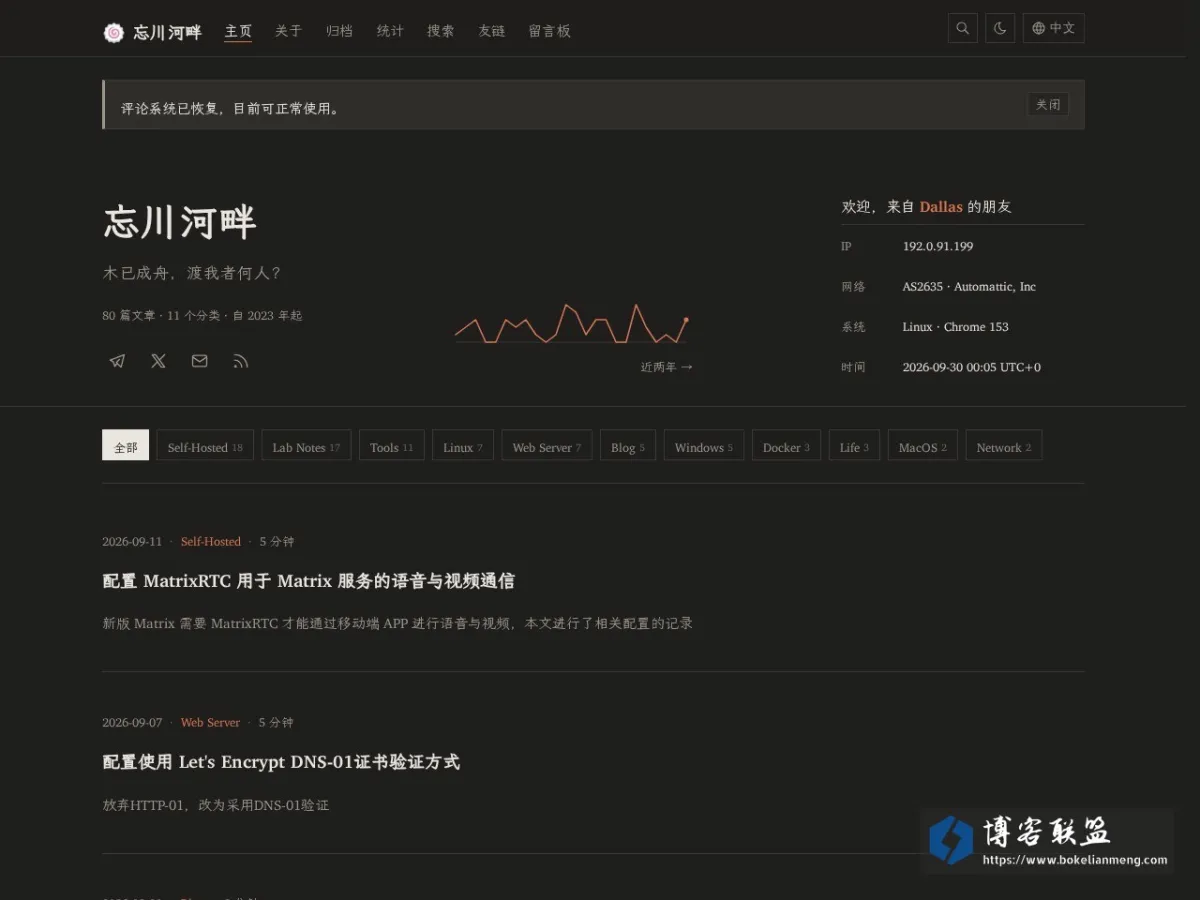The height and width of the screenshot is (900, 1200).
Task: Filter by Docker 3 category
Action: [787, 446]
